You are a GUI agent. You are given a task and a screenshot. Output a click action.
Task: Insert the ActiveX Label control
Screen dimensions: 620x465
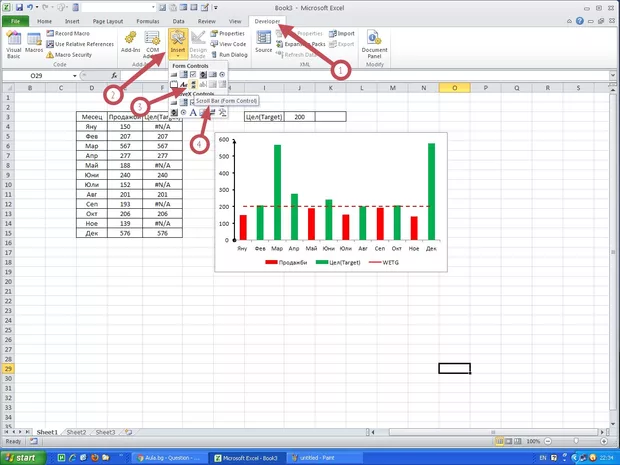coord(193,113)
